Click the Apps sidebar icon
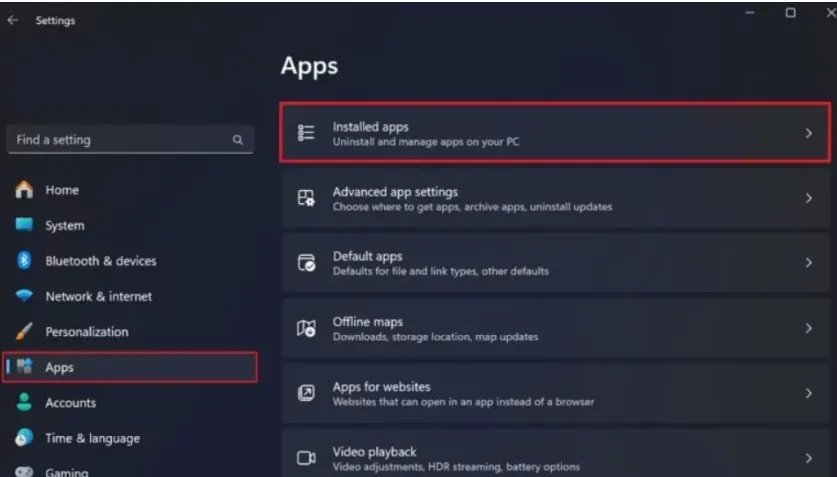This screenshot has width=837, height=477. pos(25,367)
